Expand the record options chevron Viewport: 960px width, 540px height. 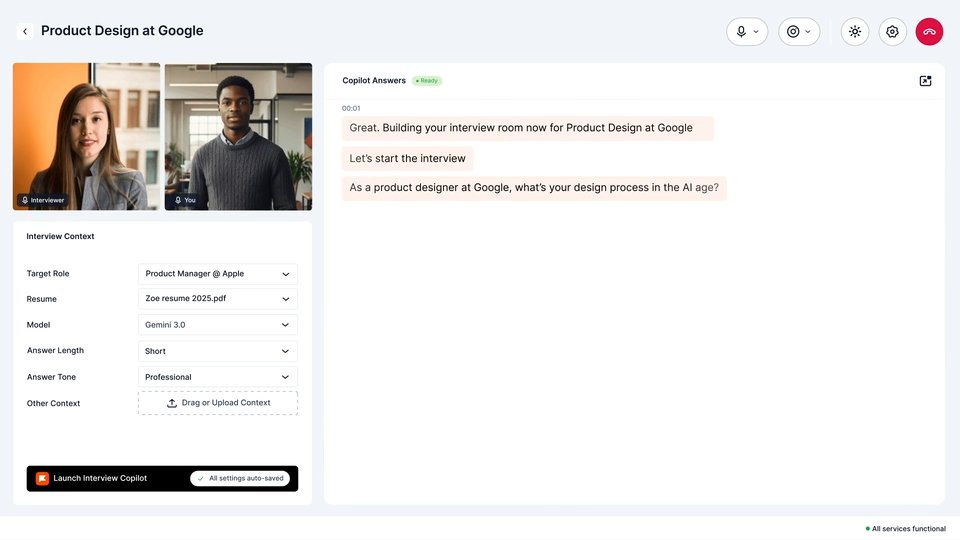click(x=808, y=32)
